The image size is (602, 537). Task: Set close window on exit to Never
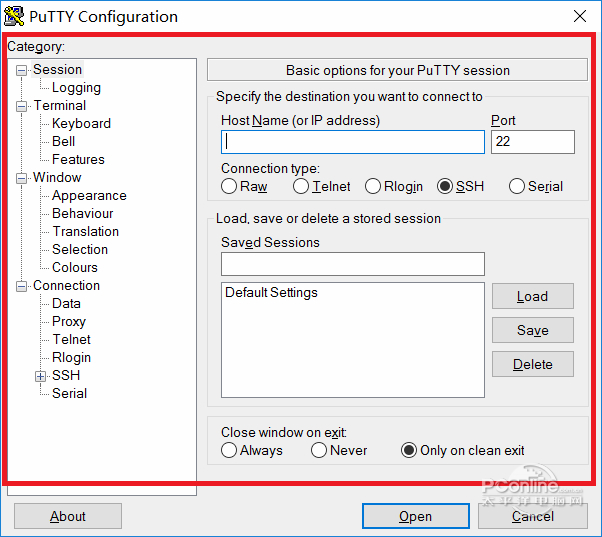pyautogui.click(x=319, y=450)
